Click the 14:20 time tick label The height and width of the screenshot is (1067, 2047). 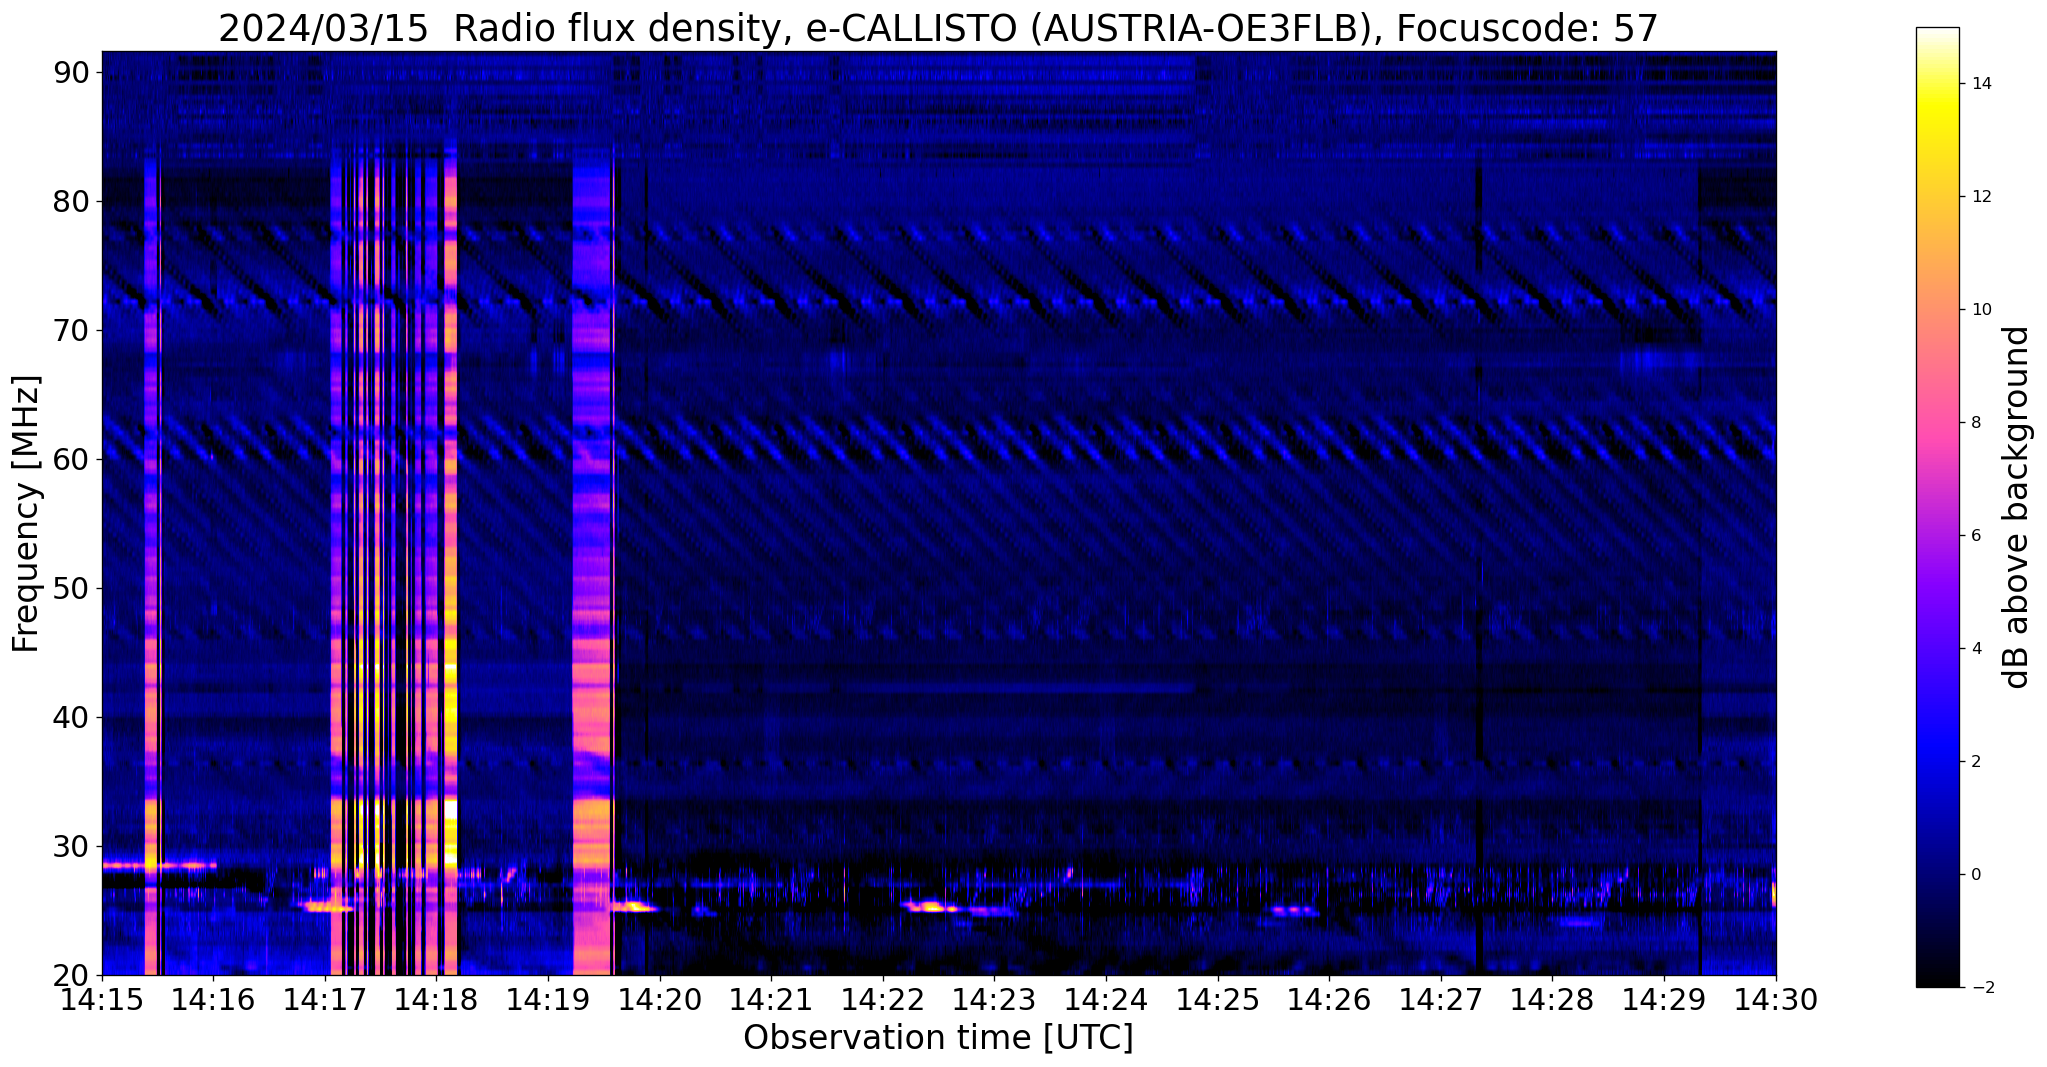pos(660,999)
